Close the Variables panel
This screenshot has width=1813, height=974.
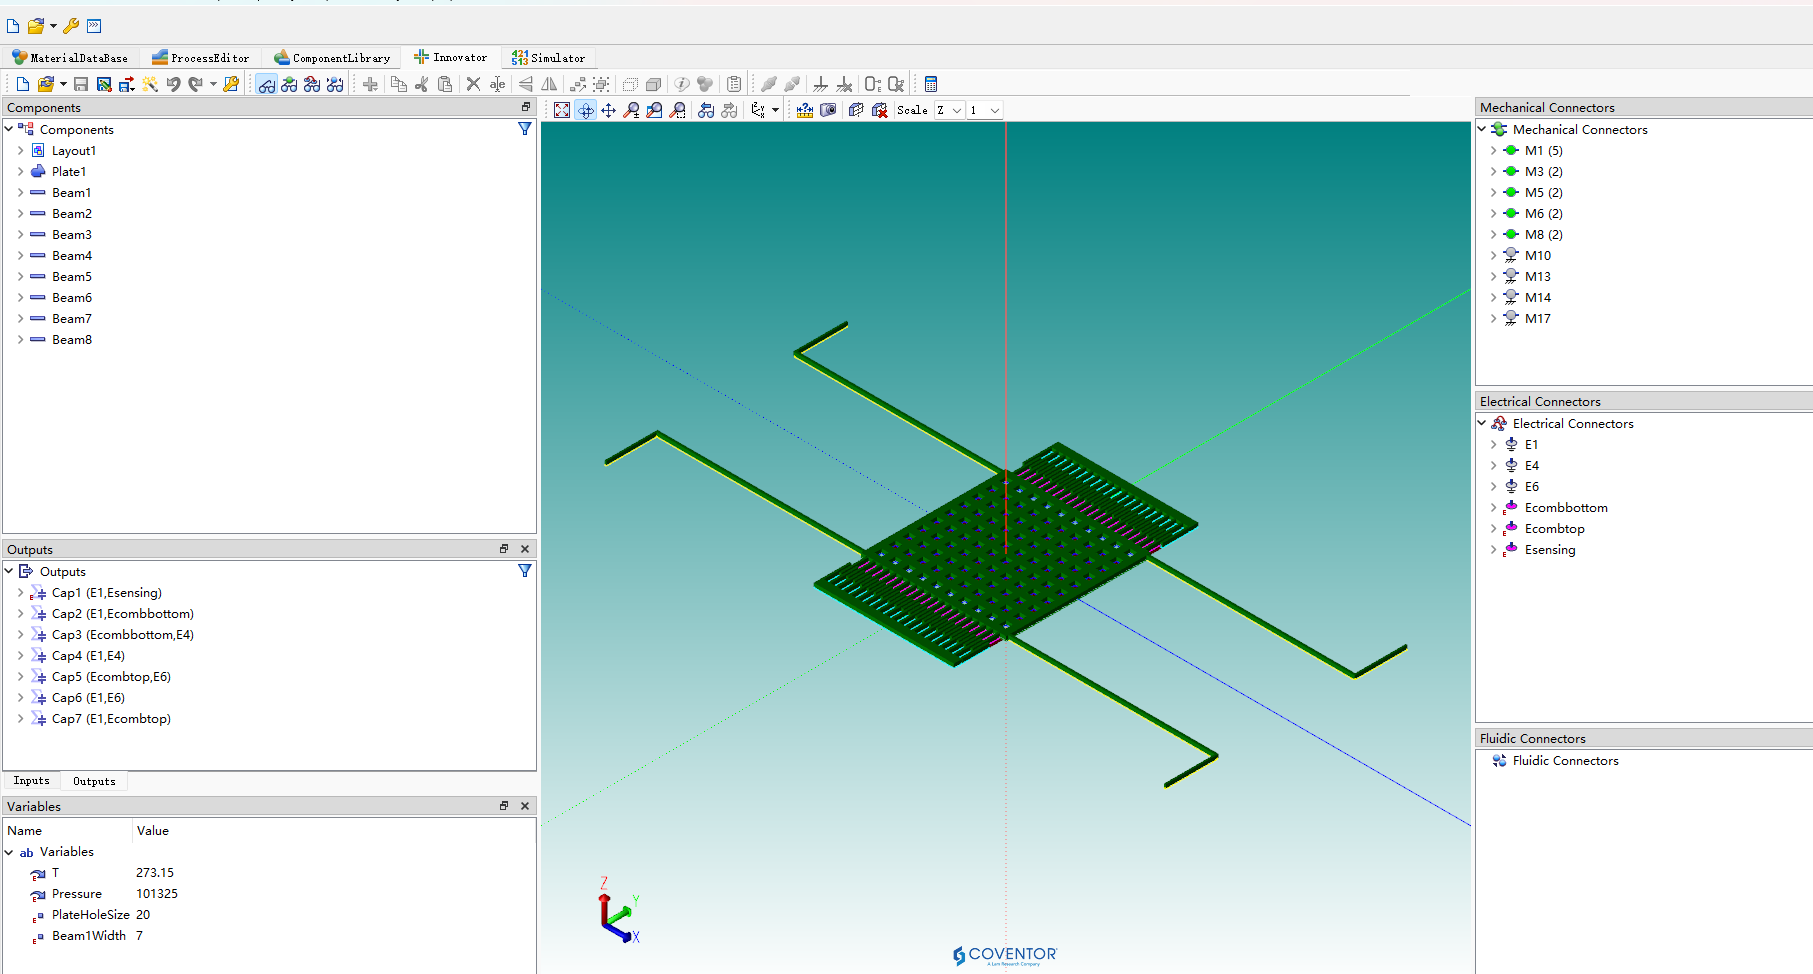point(525,806)
